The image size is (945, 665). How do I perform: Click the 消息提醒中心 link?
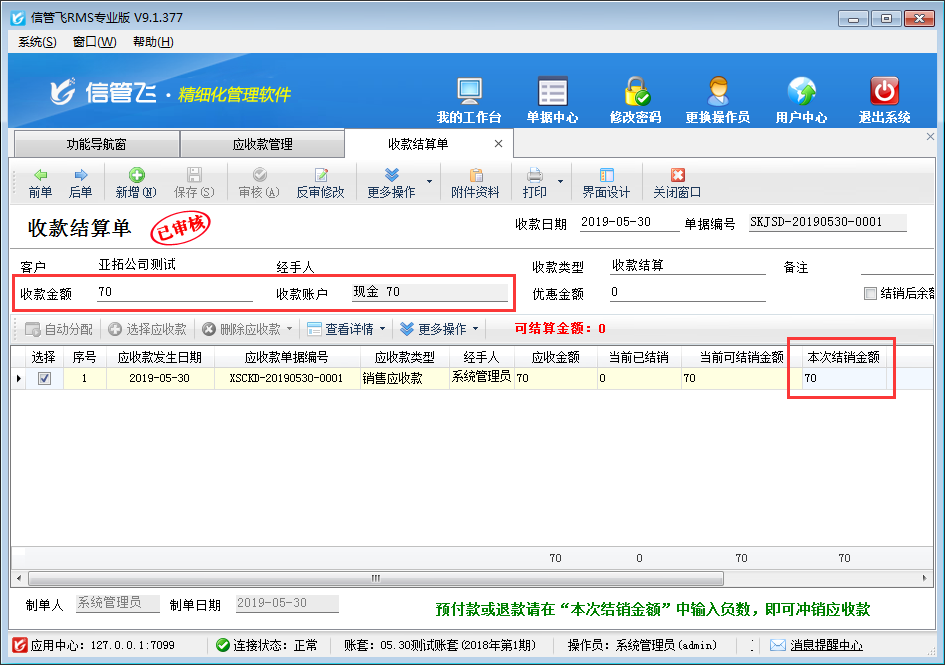click(x=826, y=646)
